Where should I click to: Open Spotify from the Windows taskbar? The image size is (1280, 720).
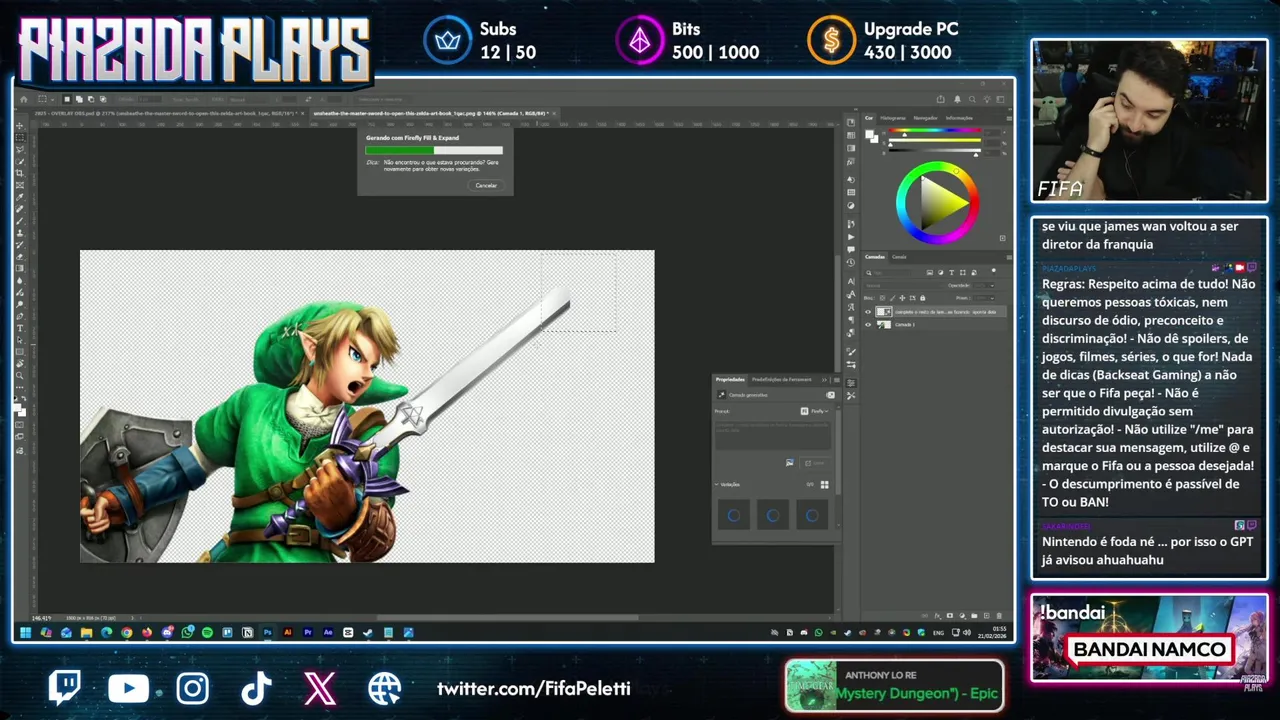point(207,632)
